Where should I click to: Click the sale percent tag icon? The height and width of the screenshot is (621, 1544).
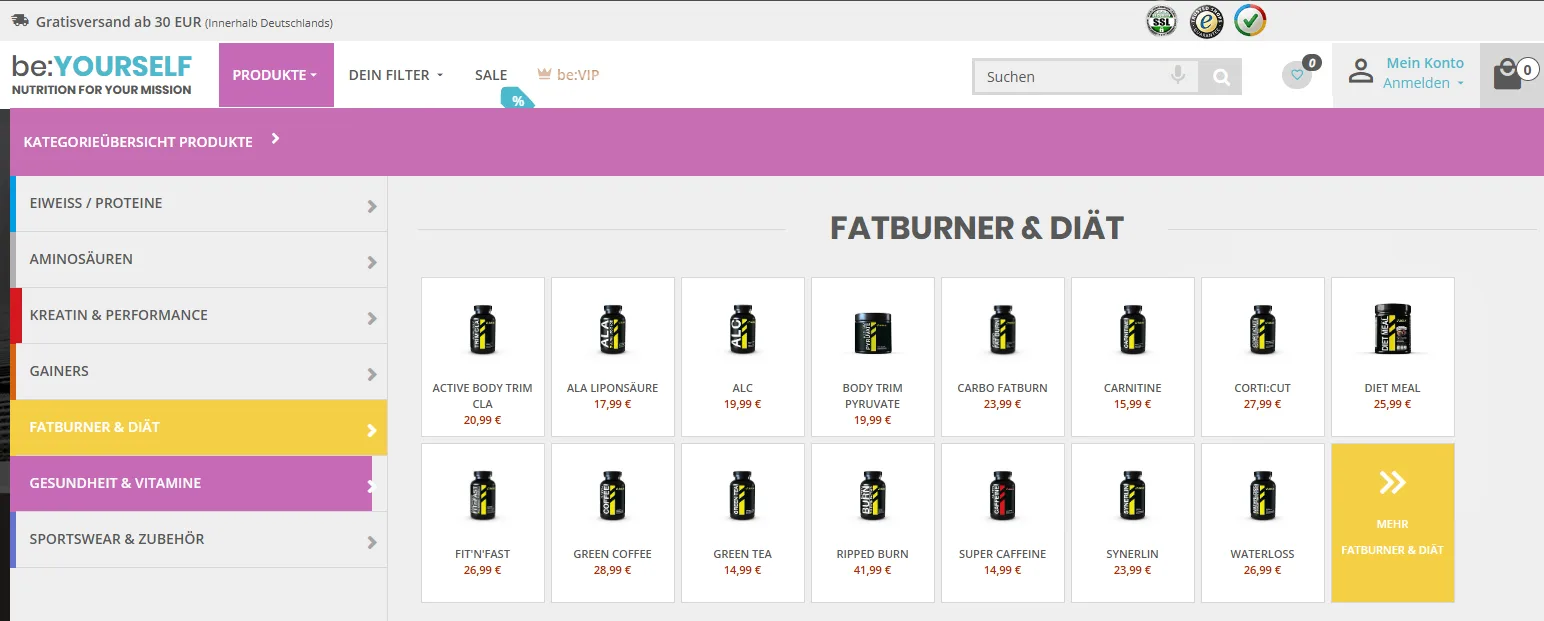click(517, 100)
